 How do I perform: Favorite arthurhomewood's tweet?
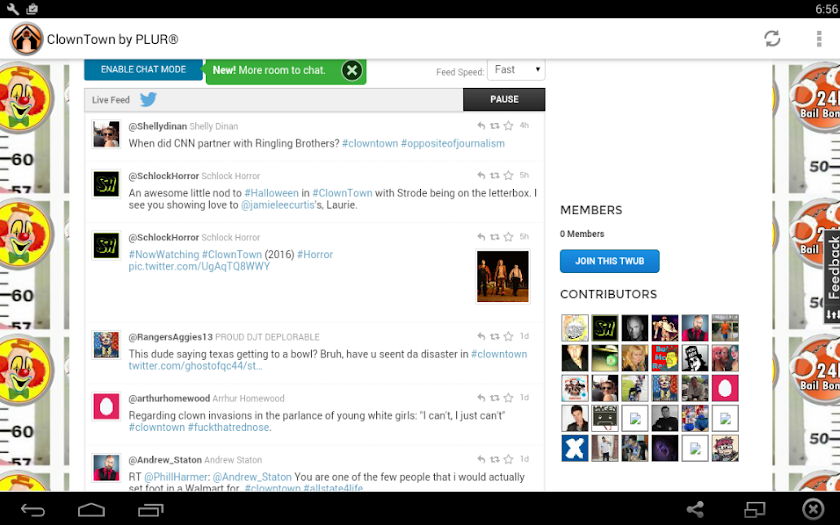[508, 398]
